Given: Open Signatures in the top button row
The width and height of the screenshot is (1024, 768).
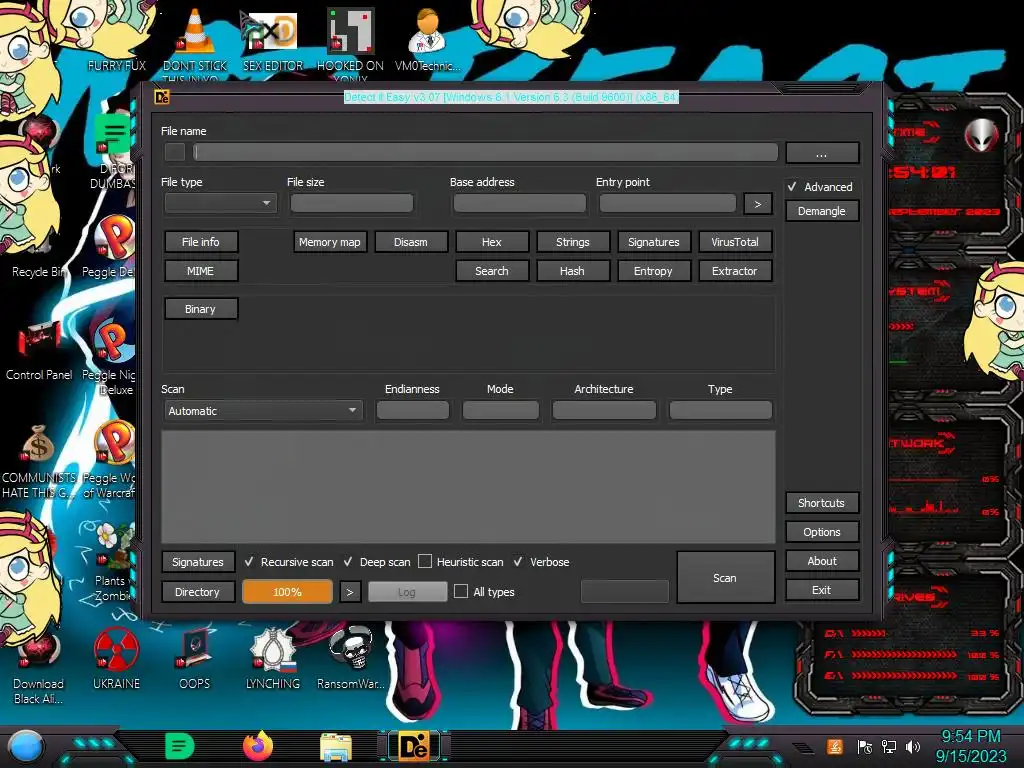Looking at the screenshot, I should click(x=654, y=242).
